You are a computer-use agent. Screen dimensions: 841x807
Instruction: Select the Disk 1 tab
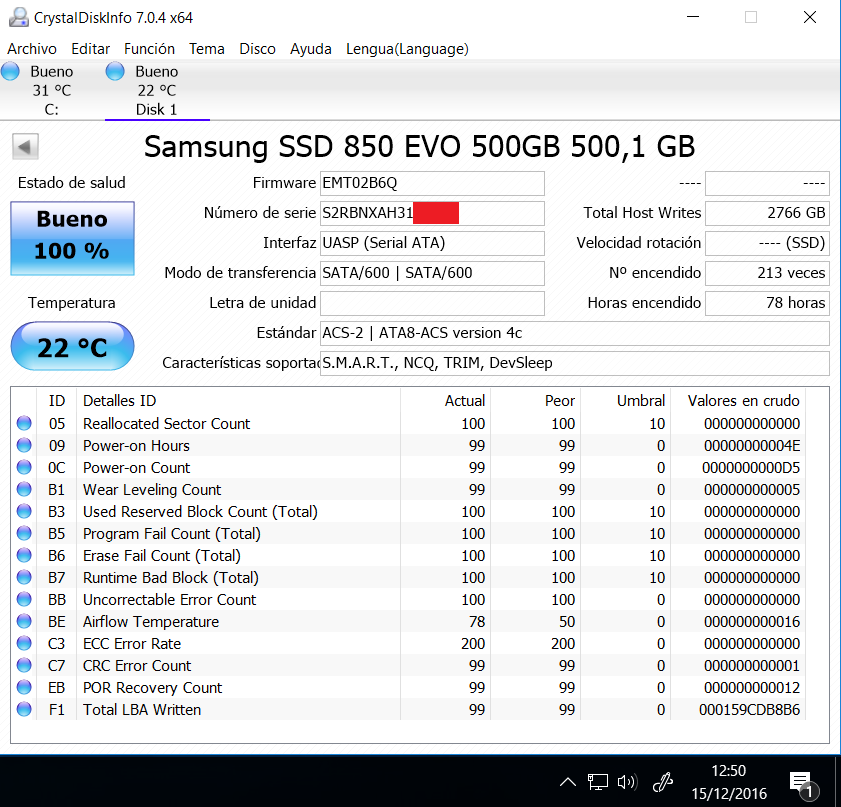click(x=157, y=90)
